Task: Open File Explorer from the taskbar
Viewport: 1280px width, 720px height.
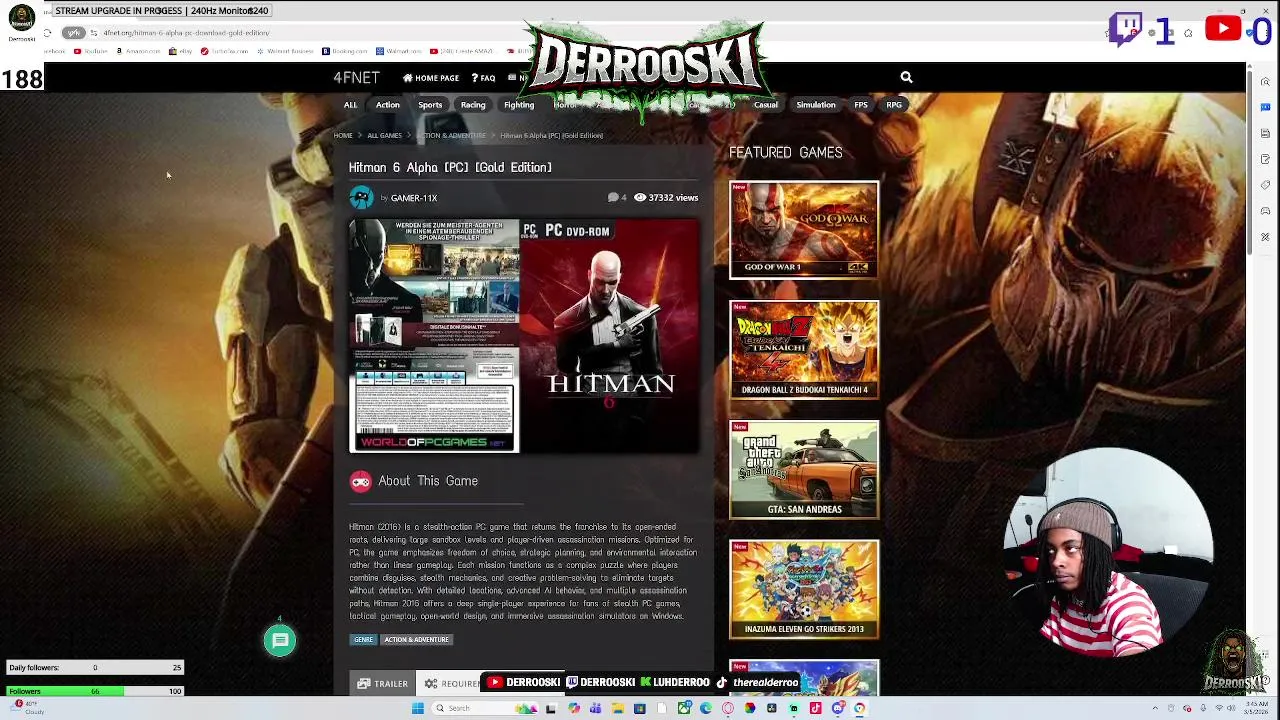Action: (x=618, y=708)
